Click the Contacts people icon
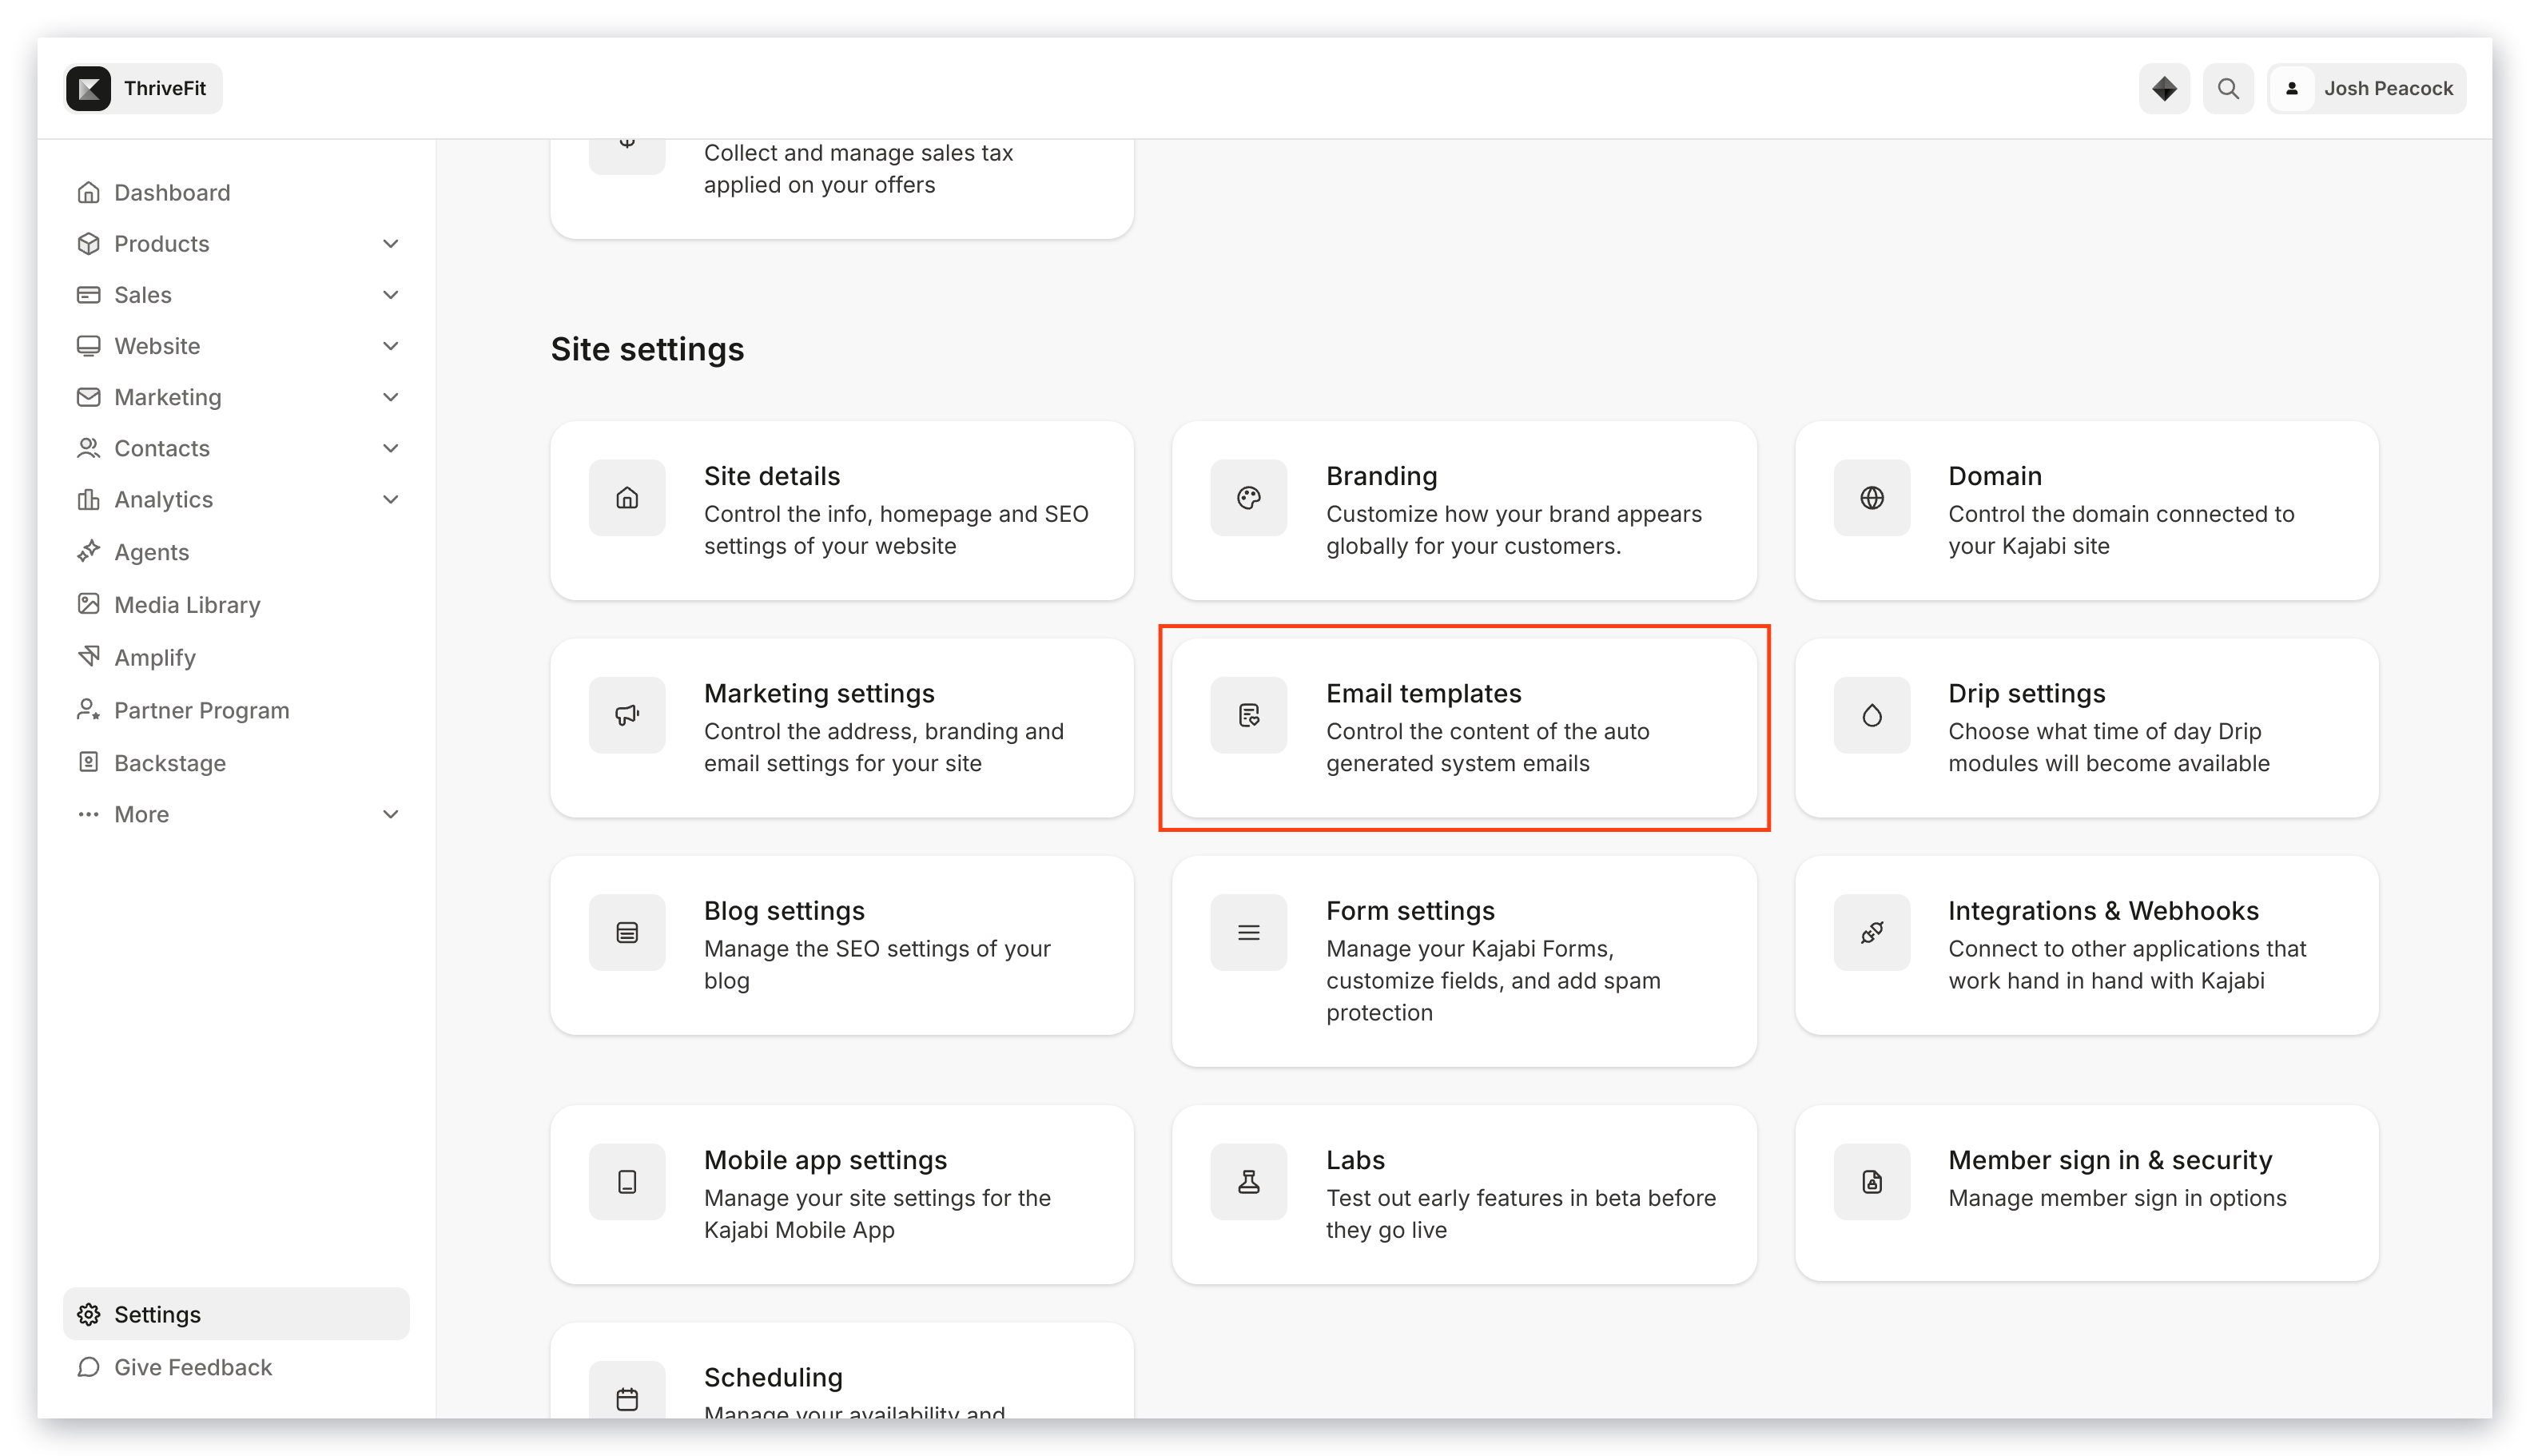2530x1456 pixels. [88, 447]
